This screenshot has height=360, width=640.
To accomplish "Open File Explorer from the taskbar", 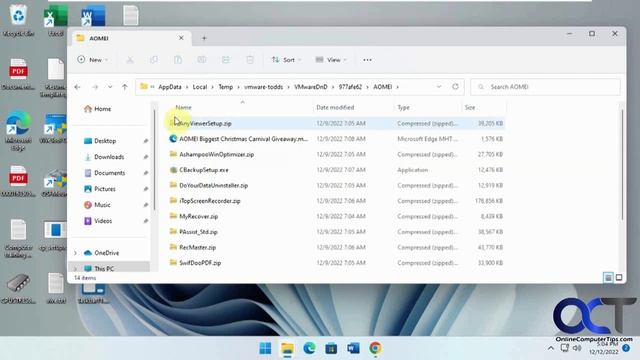I will pyautogui.click(x=287, y=348).
